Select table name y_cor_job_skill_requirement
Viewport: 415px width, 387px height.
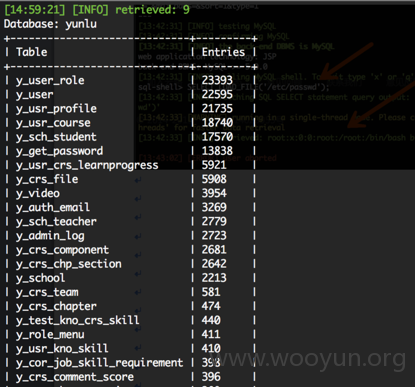click(x=99, y=363)
